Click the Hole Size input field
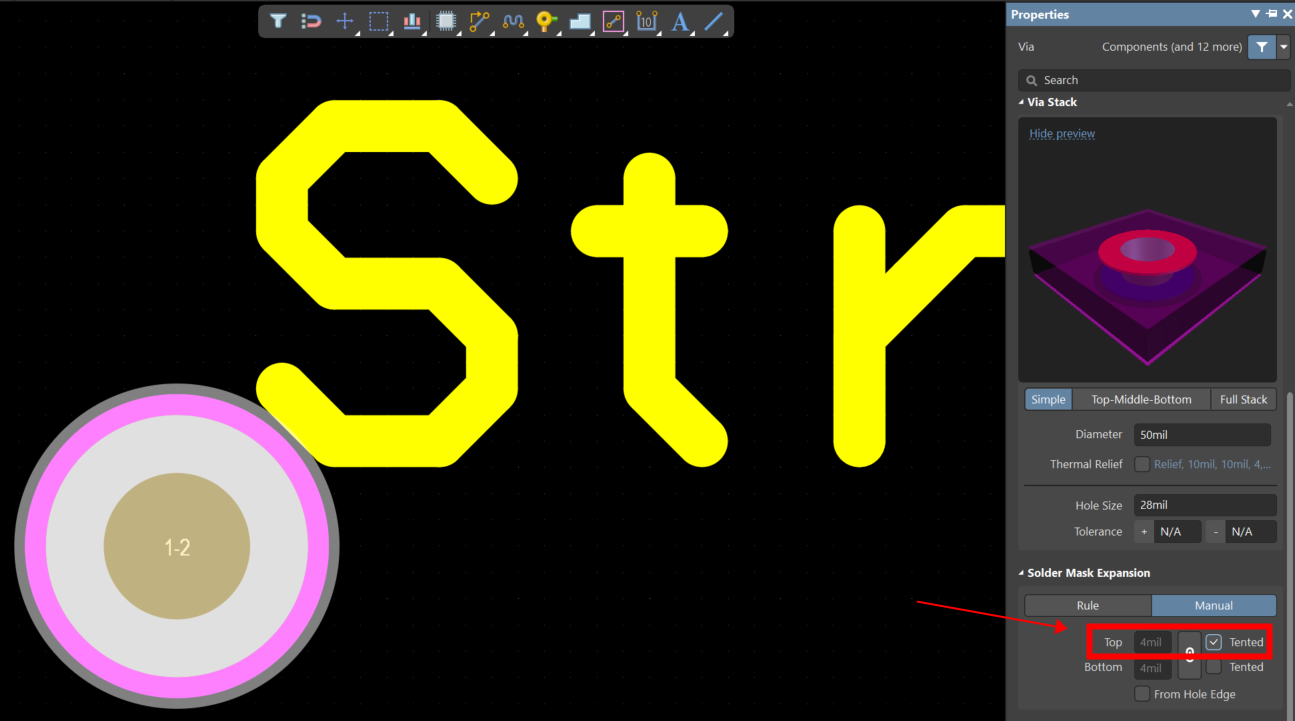The width and height of the screenshot is (1295, 721). point(1204,505)
